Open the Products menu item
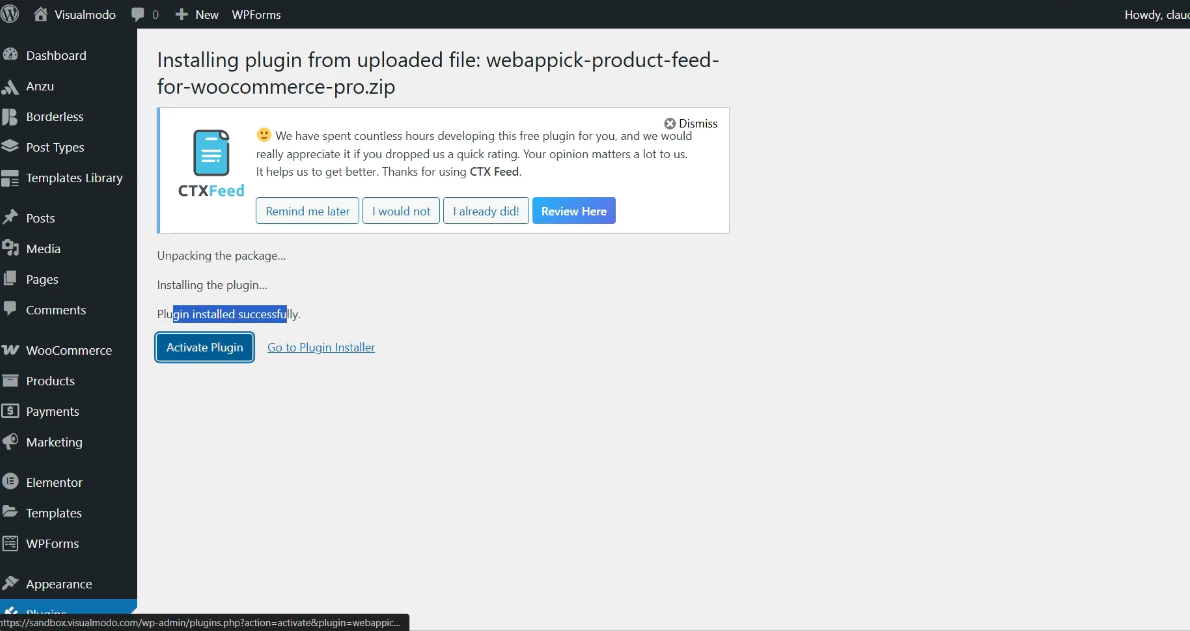The image size is (1190, 631). point(50,381)
